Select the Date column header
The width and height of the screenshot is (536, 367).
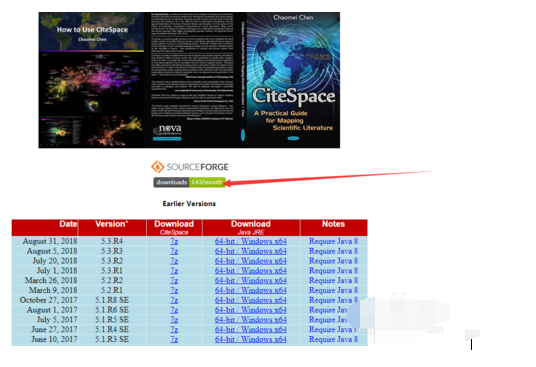pyautogui.click(x=45, y=228)
